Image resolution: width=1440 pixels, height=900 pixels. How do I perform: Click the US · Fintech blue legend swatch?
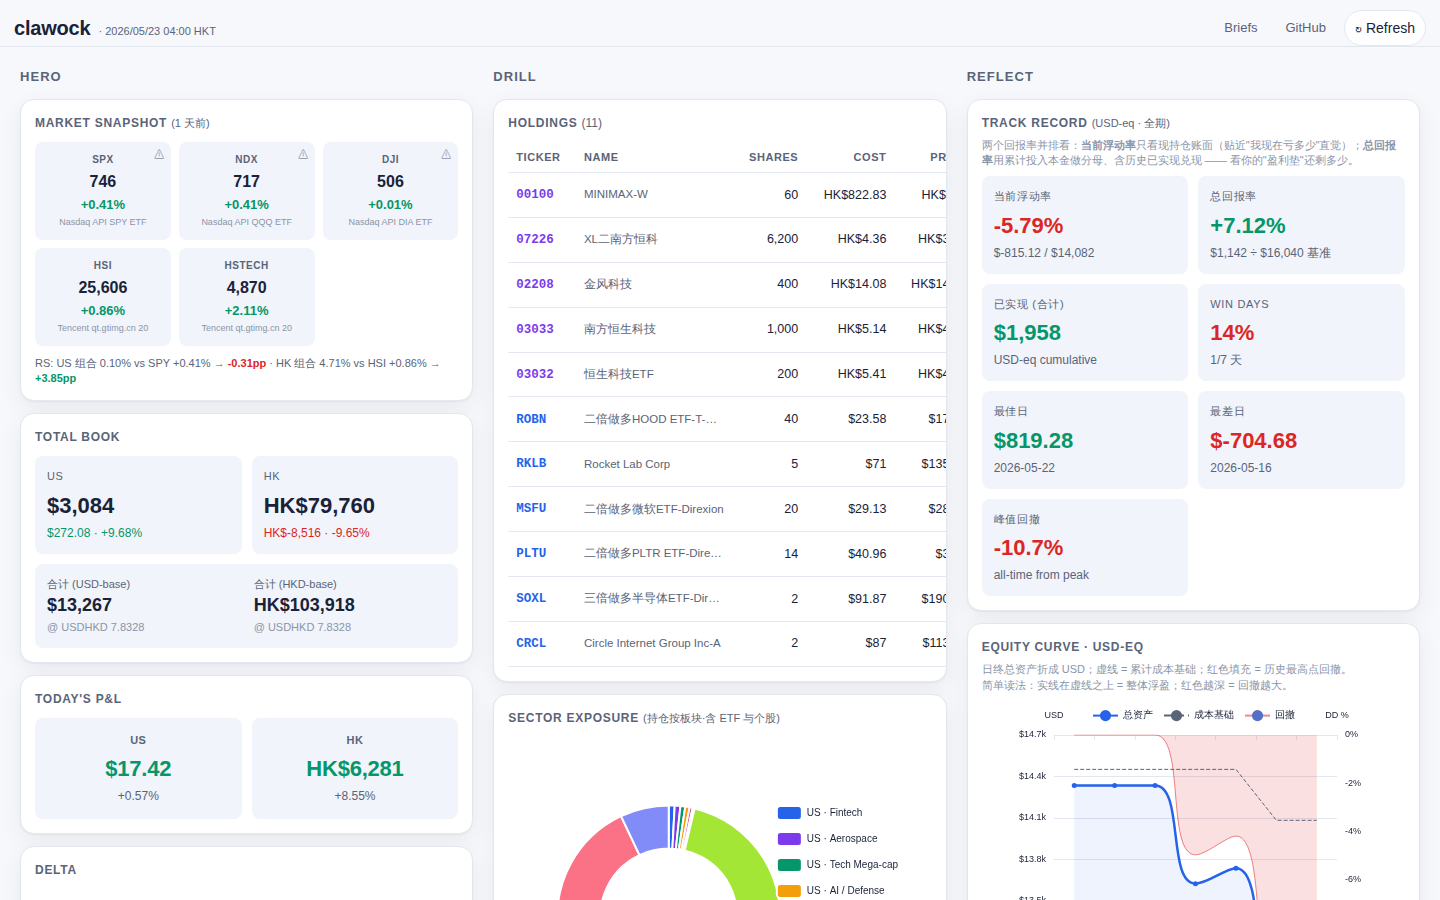[x=789, y=813]
